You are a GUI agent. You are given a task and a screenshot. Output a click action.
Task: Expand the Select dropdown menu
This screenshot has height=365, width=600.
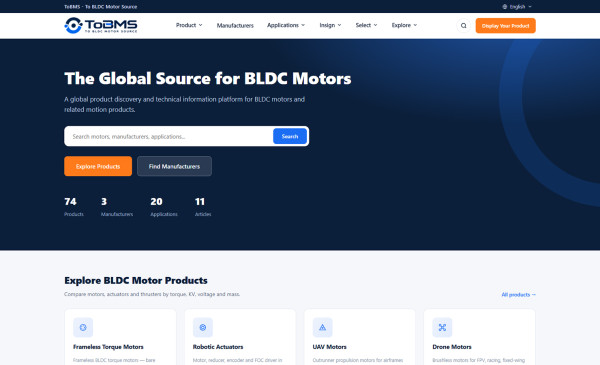[366, 25]
